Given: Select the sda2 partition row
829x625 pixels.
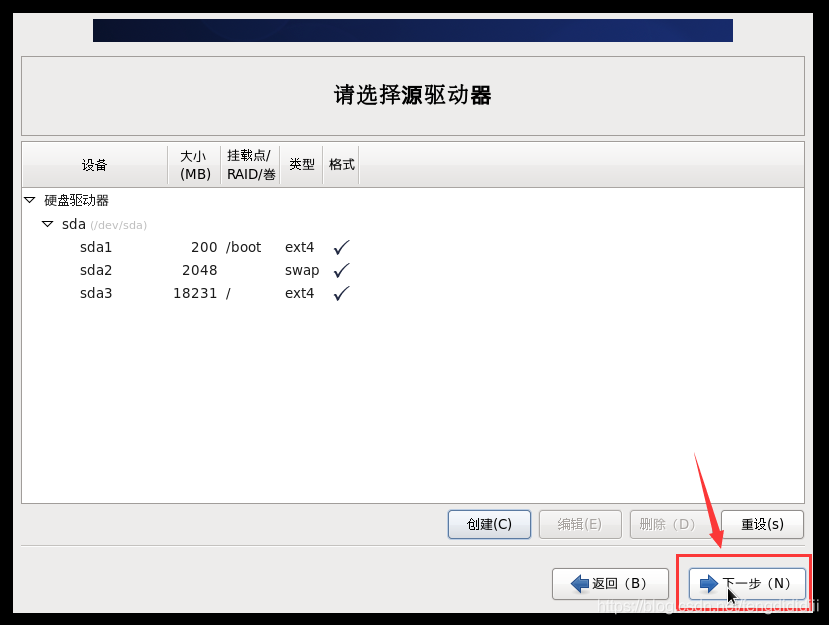Looking at the screenshot, I should click(x=413, y=270).
